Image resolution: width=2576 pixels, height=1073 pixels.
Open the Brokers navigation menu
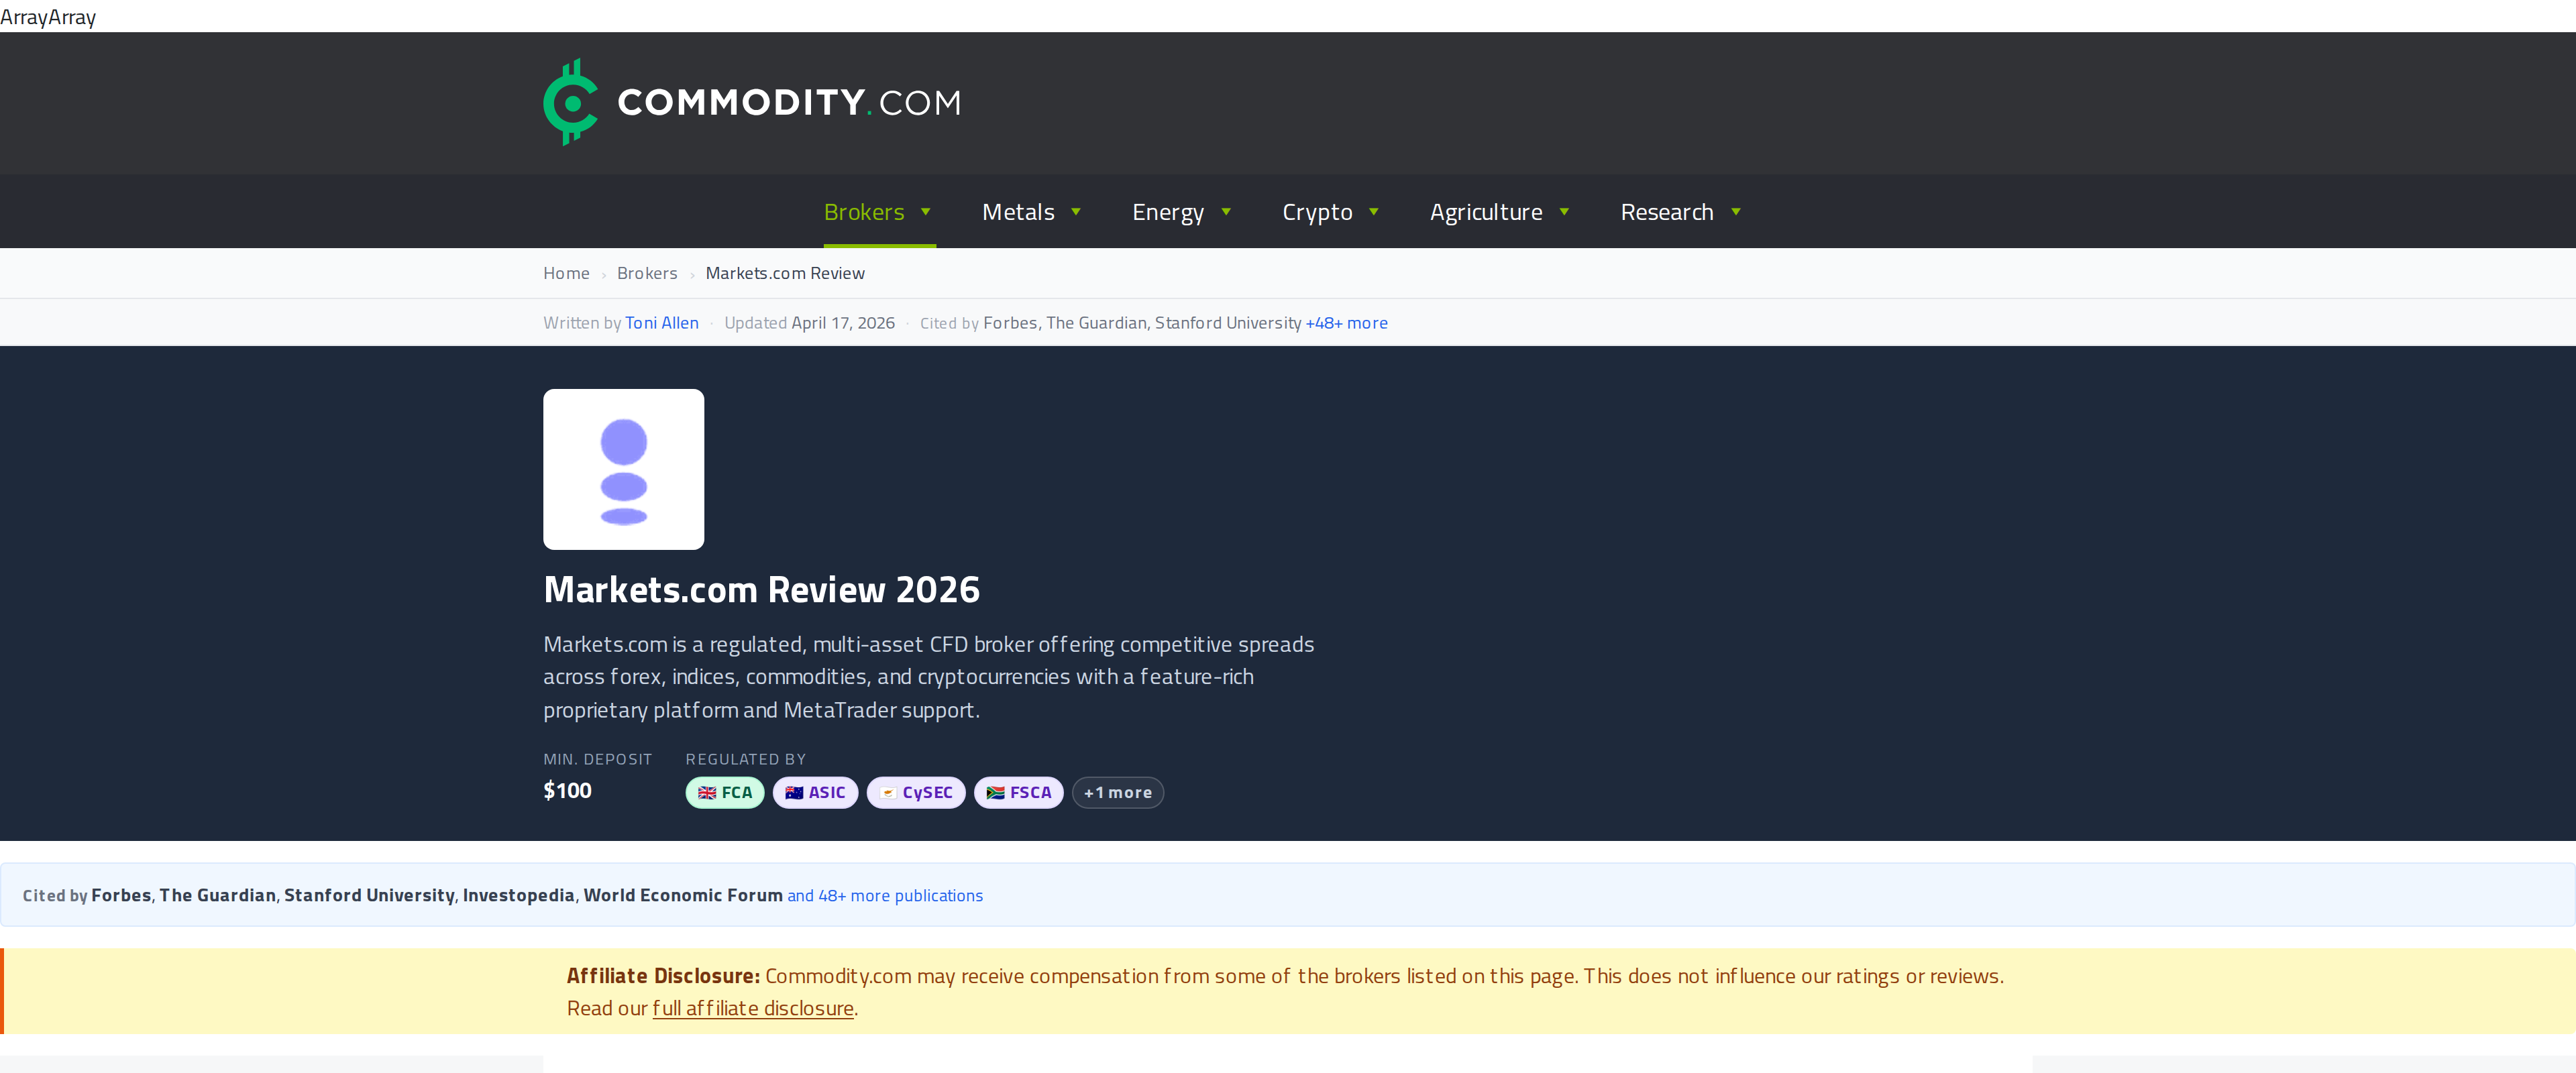pyautogui.click(x=864, y=212)
